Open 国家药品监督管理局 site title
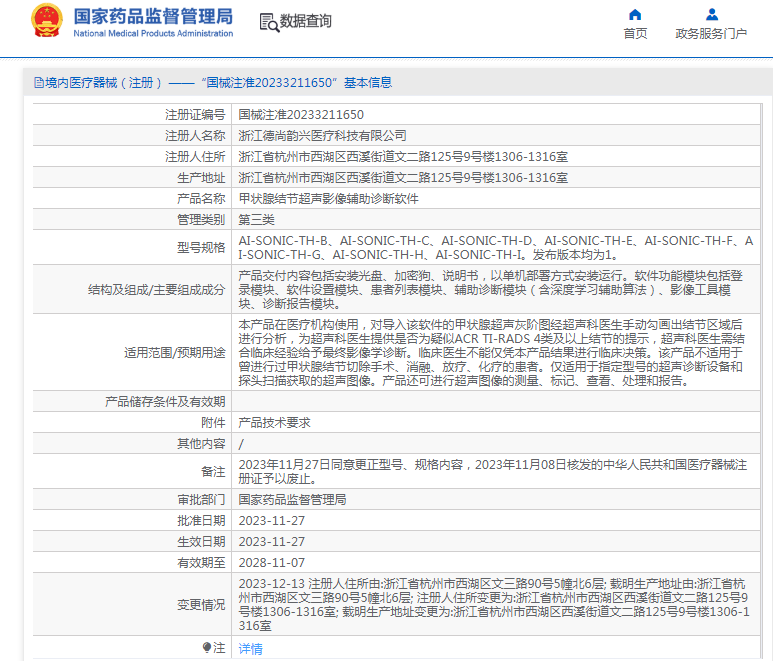 click(x=153, y=16)
